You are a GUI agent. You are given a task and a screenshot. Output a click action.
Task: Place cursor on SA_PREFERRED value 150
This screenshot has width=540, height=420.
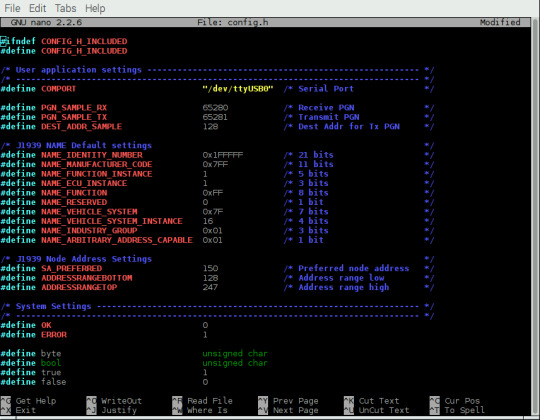point(210,268)
